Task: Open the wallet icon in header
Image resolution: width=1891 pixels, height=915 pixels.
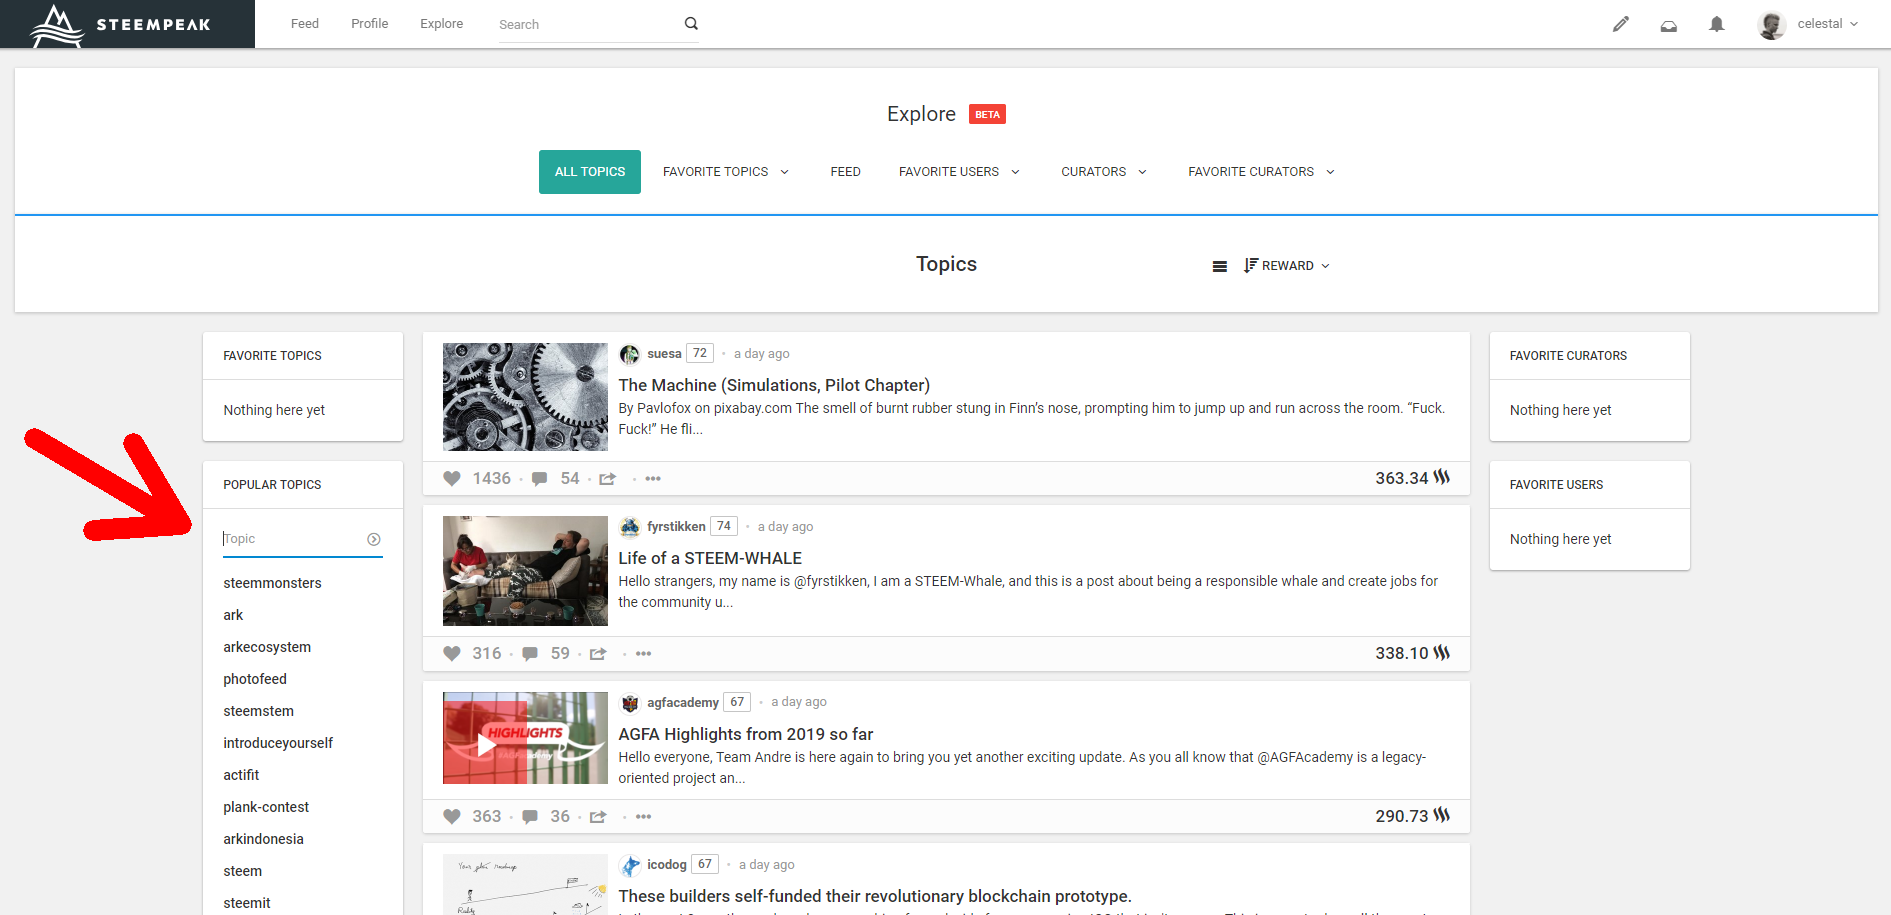Action: point(1668,25)
